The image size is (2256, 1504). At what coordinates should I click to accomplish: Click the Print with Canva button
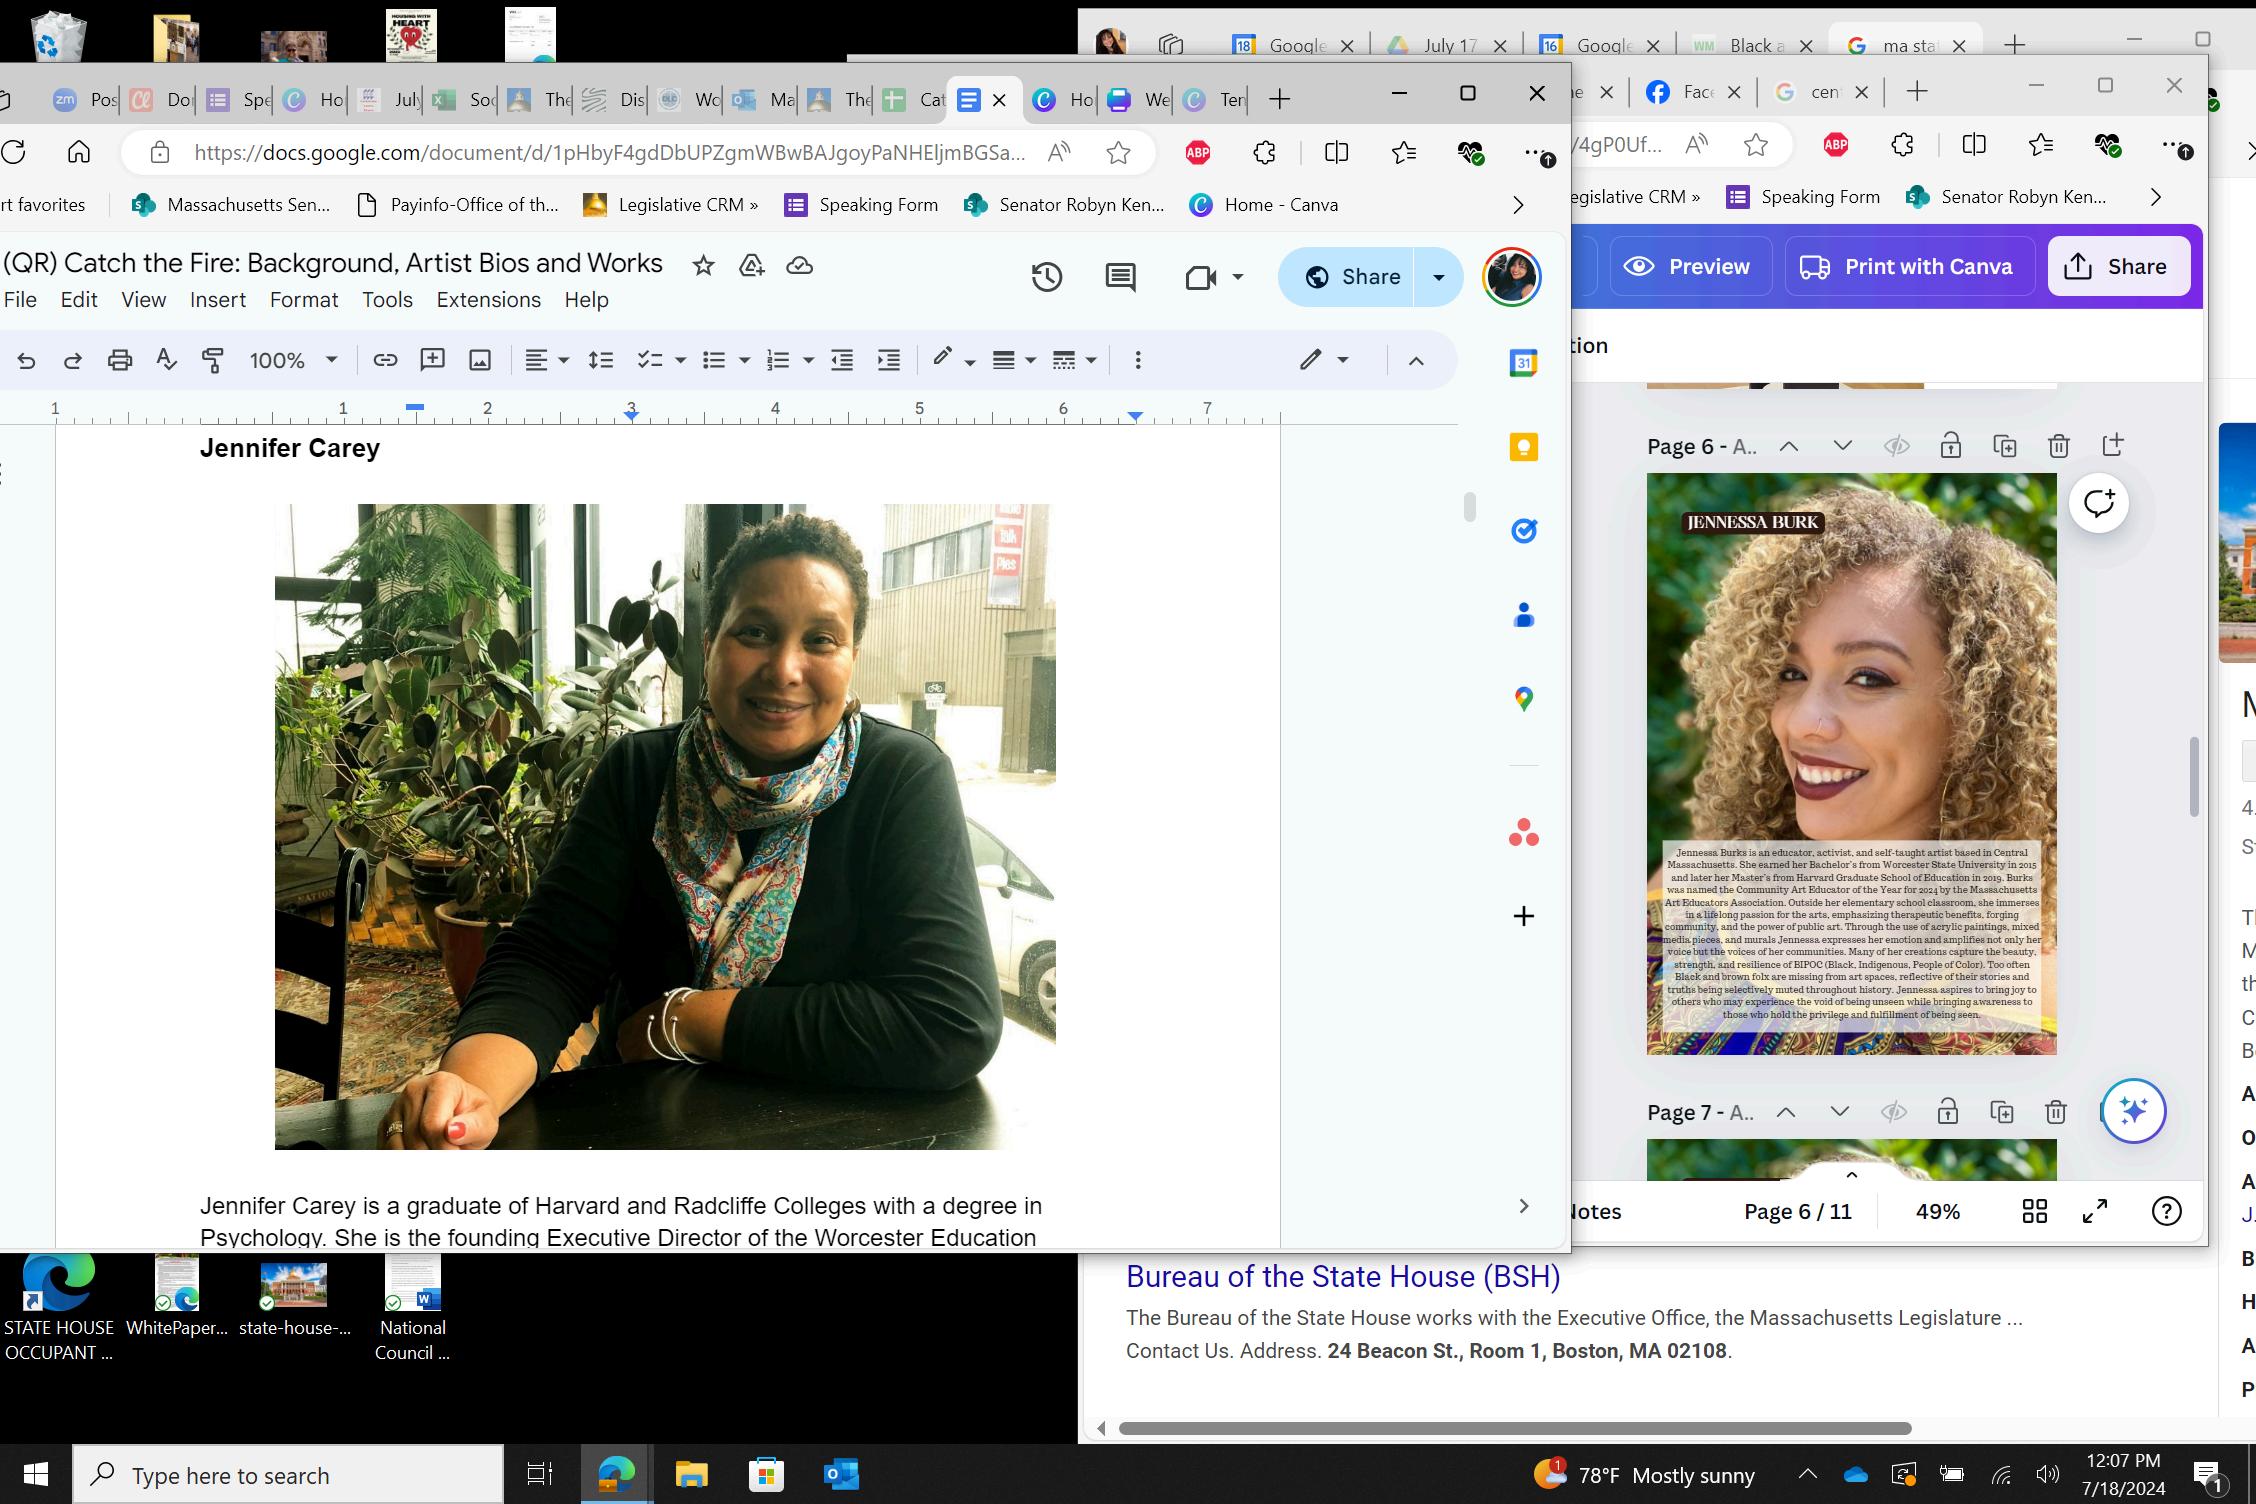point(1909,266)
